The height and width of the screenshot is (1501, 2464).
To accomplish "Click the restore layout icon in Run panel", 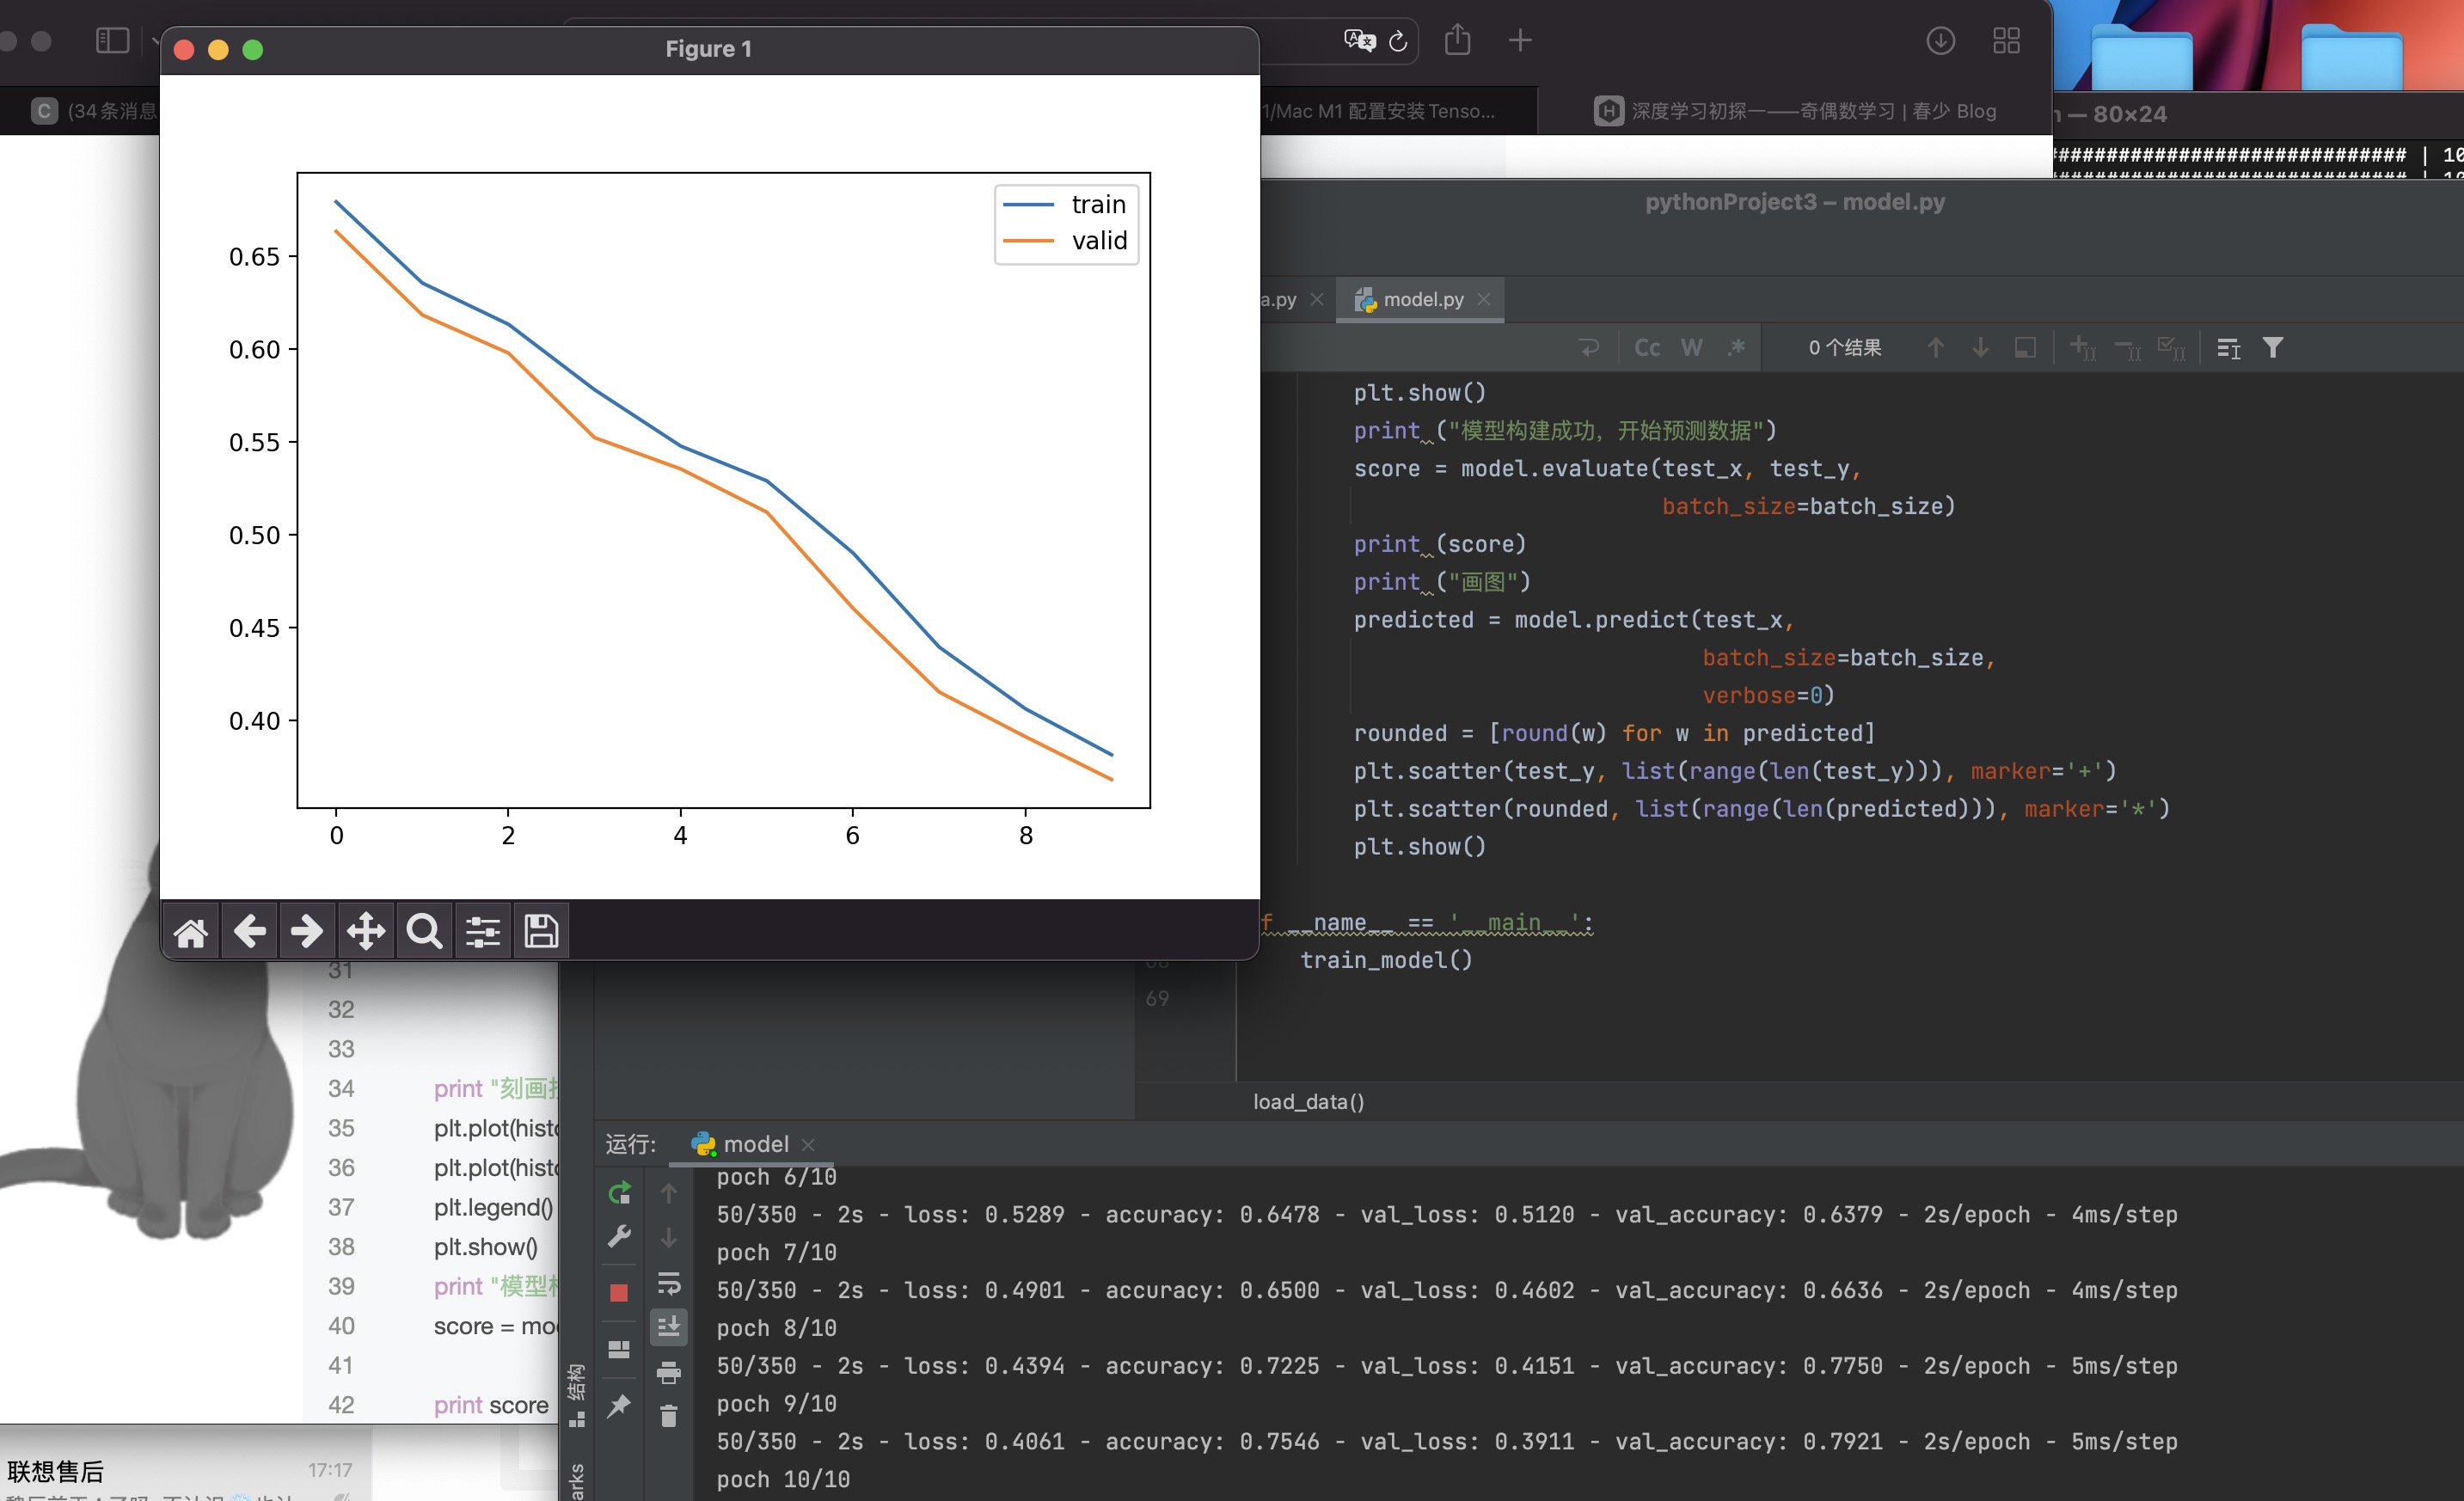I will pyautogui.click(x=619, y=1349).
